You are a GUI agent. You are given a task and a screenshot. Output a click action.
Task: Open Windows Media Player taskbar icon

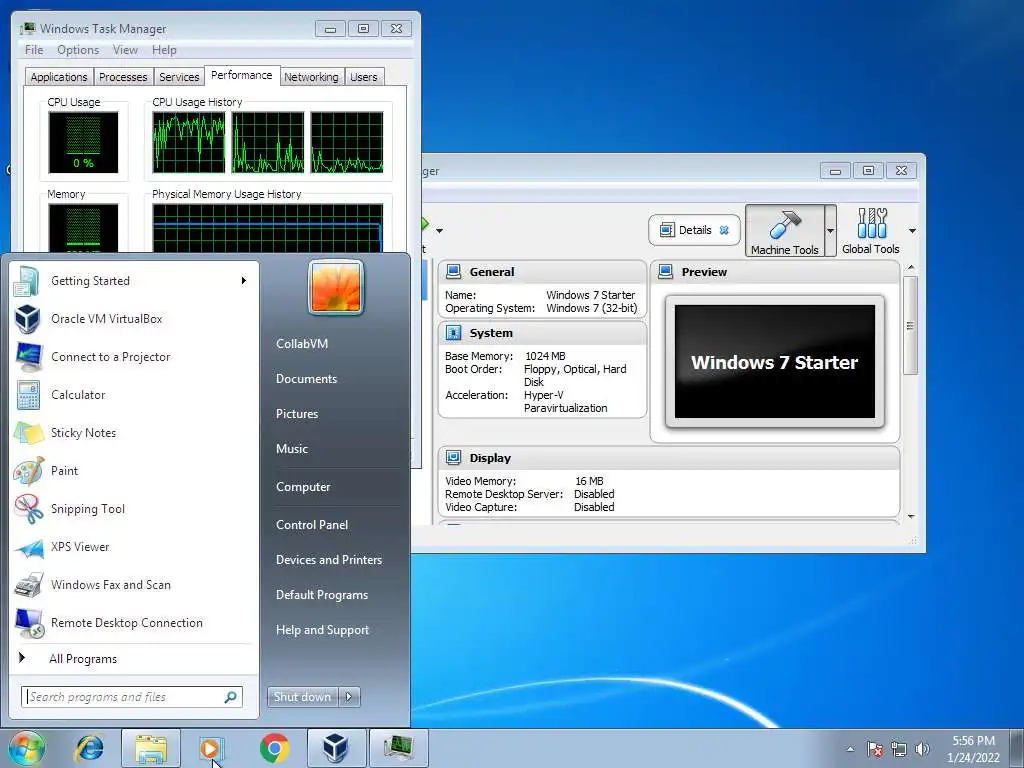tap(210, 748)
